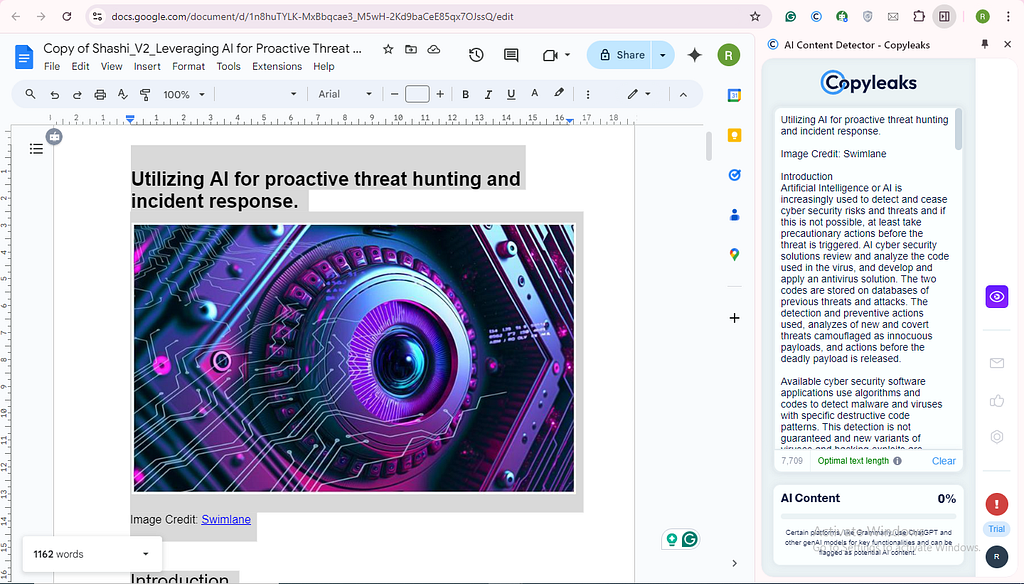Expand the word count dropdown
Screen dimensions: 1024x584
pos(146,554)
